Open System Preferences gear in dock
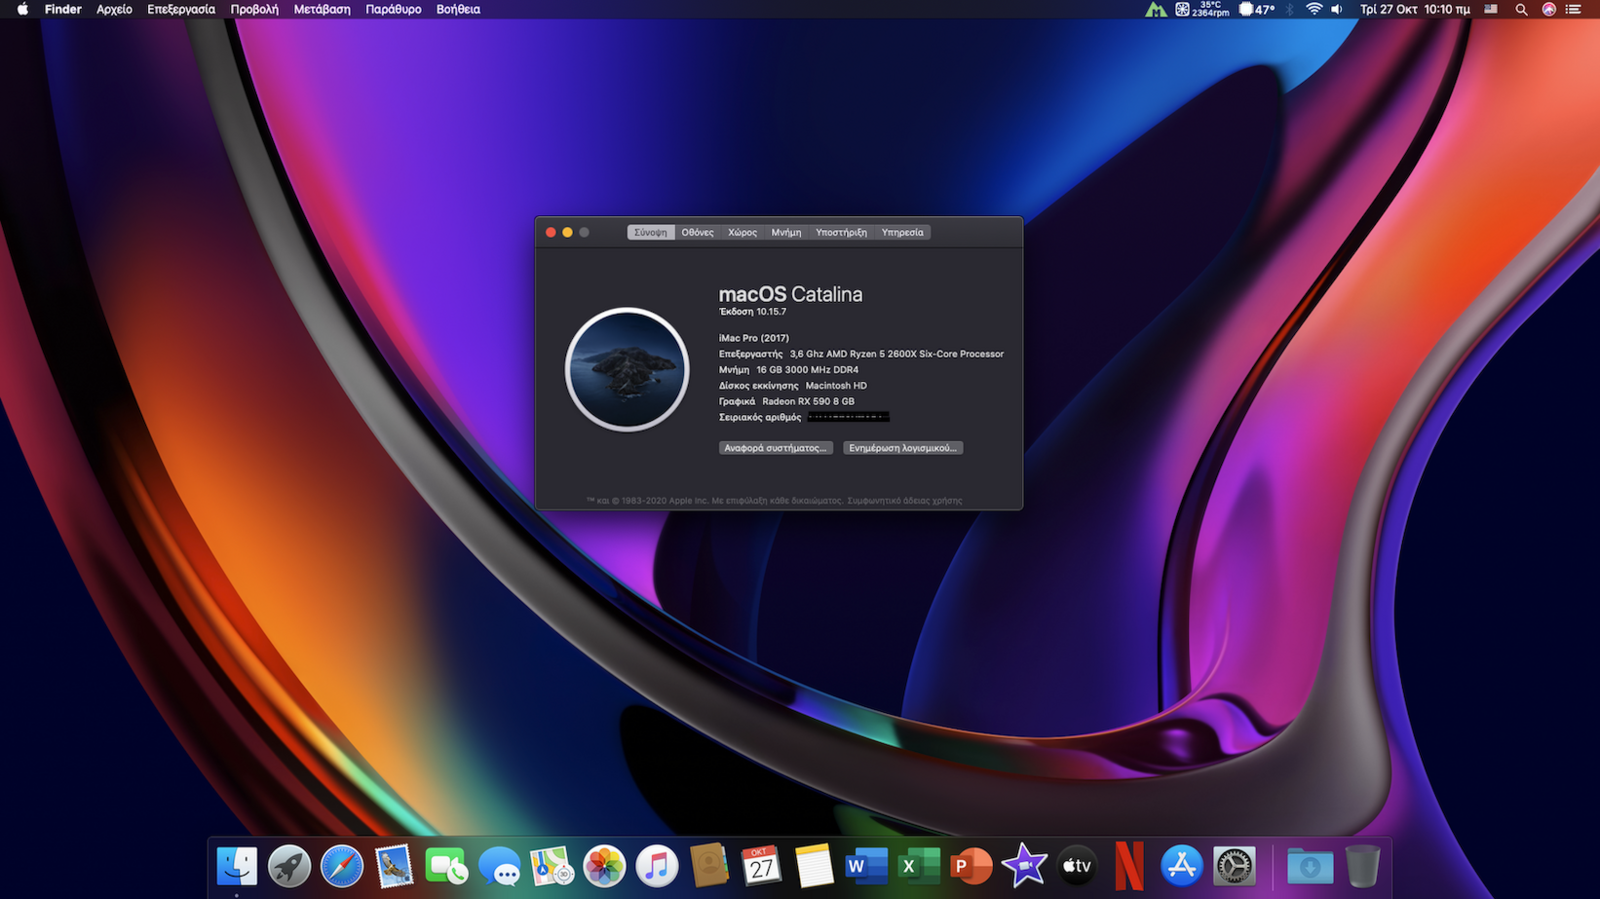Image resolution: width=1600 pixels, height=899 pixels. [x=1234, y=866]
